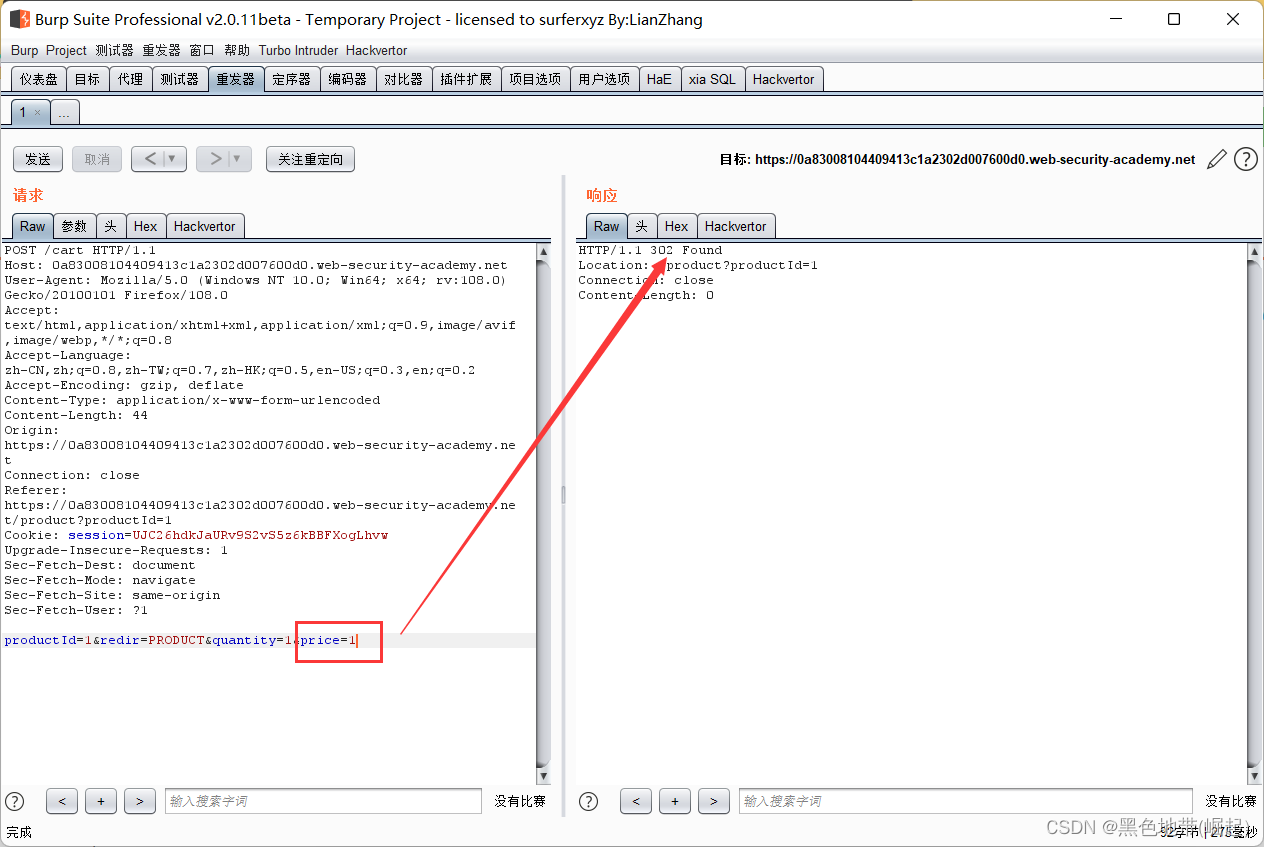Click request scrollbar down arrow
Image resolution: width=1264 pixels, height=847 pixels.
[544, 776]
